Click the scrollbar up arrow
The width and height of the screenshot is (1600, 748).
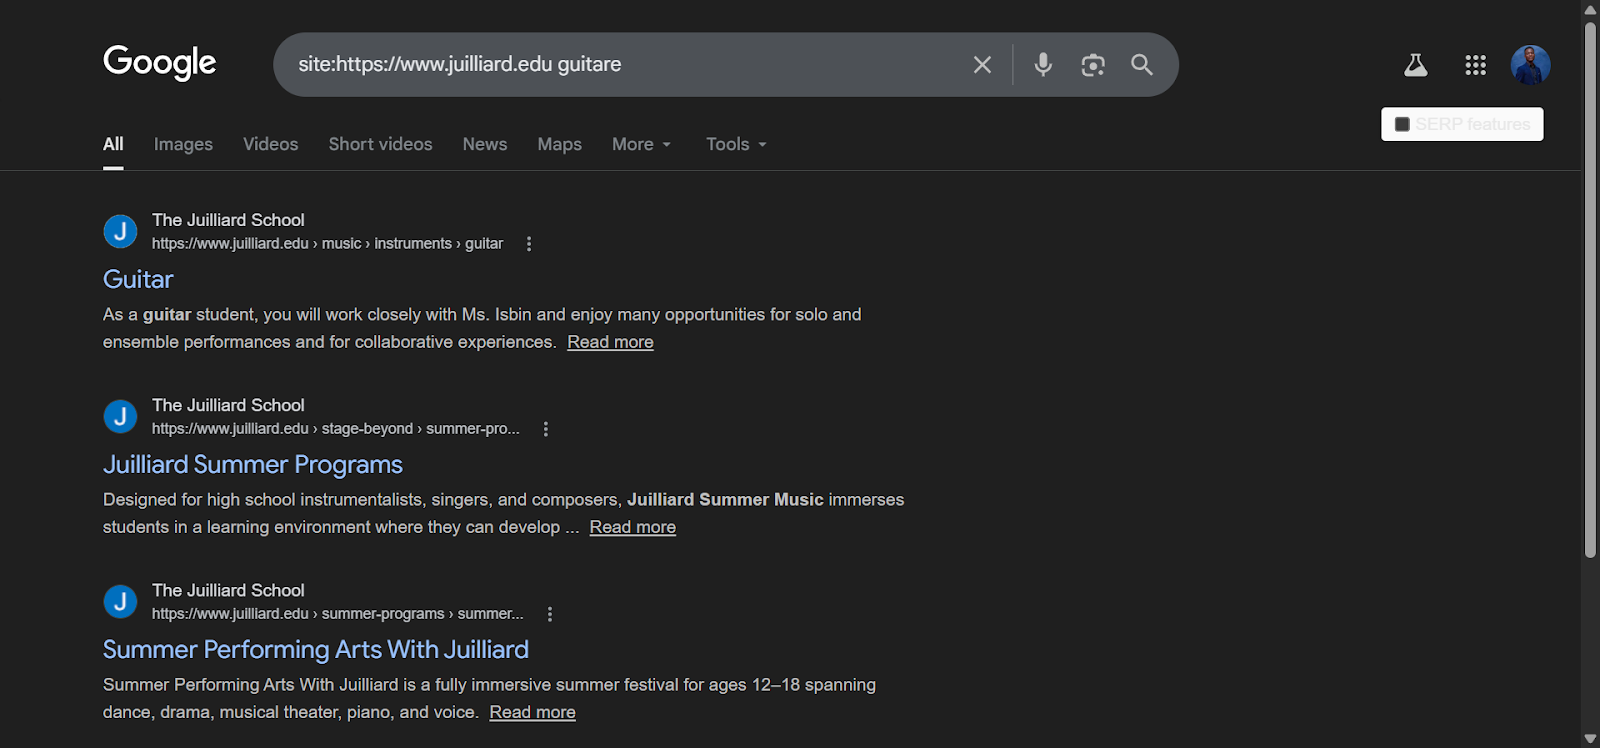[1590, 9]
